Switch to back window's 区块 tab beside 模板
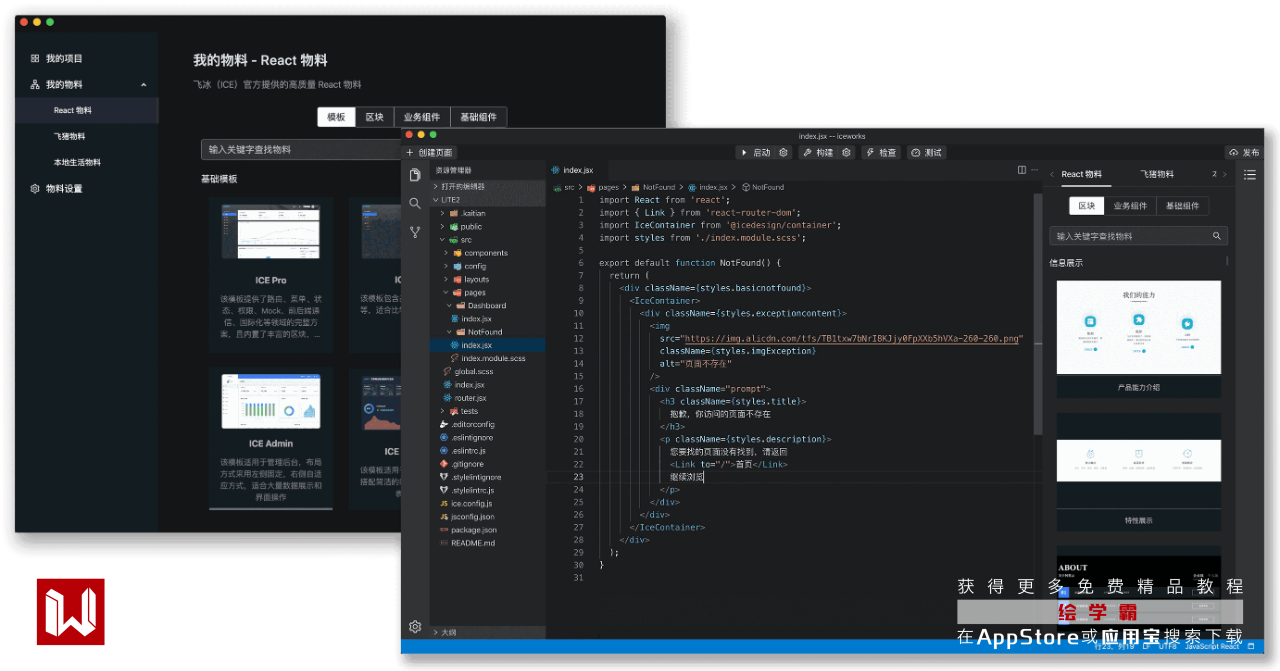The image size is (1280, 671). (374, 117)
